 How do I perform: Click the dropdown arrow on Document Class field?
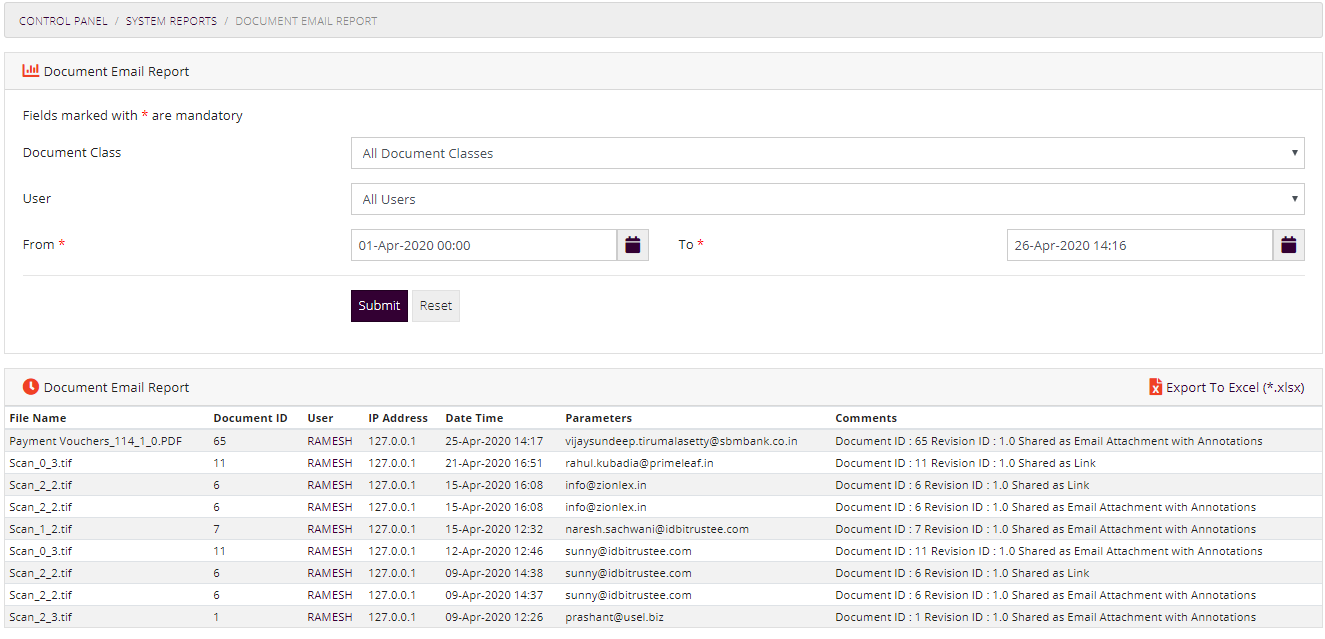pyautogui.click(x=1297, y=152)
